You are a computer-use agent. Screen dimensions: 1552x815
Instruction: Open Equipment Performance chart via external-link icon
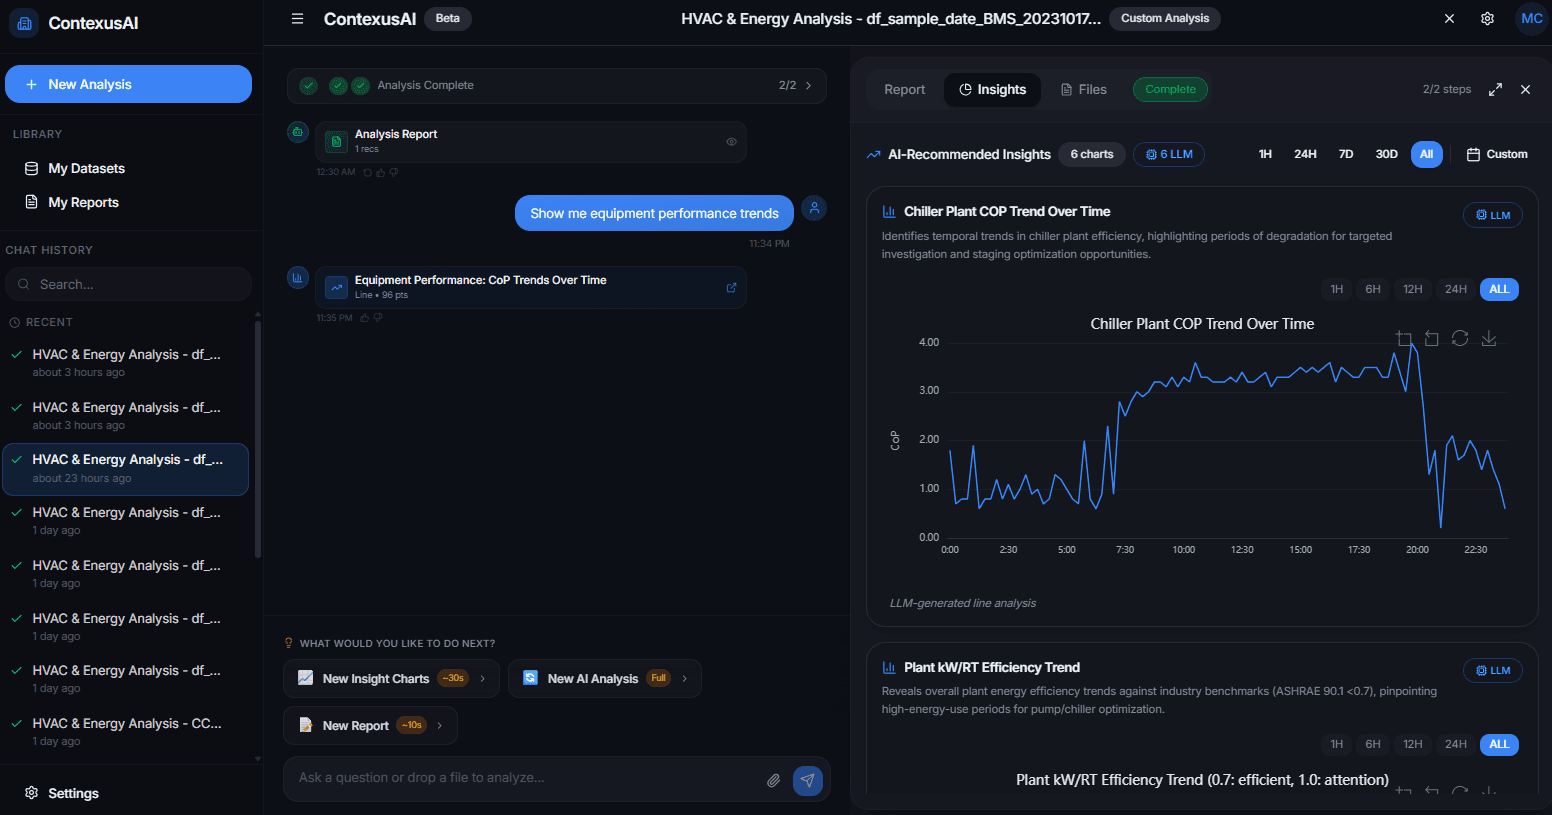[x=731, y=287]
